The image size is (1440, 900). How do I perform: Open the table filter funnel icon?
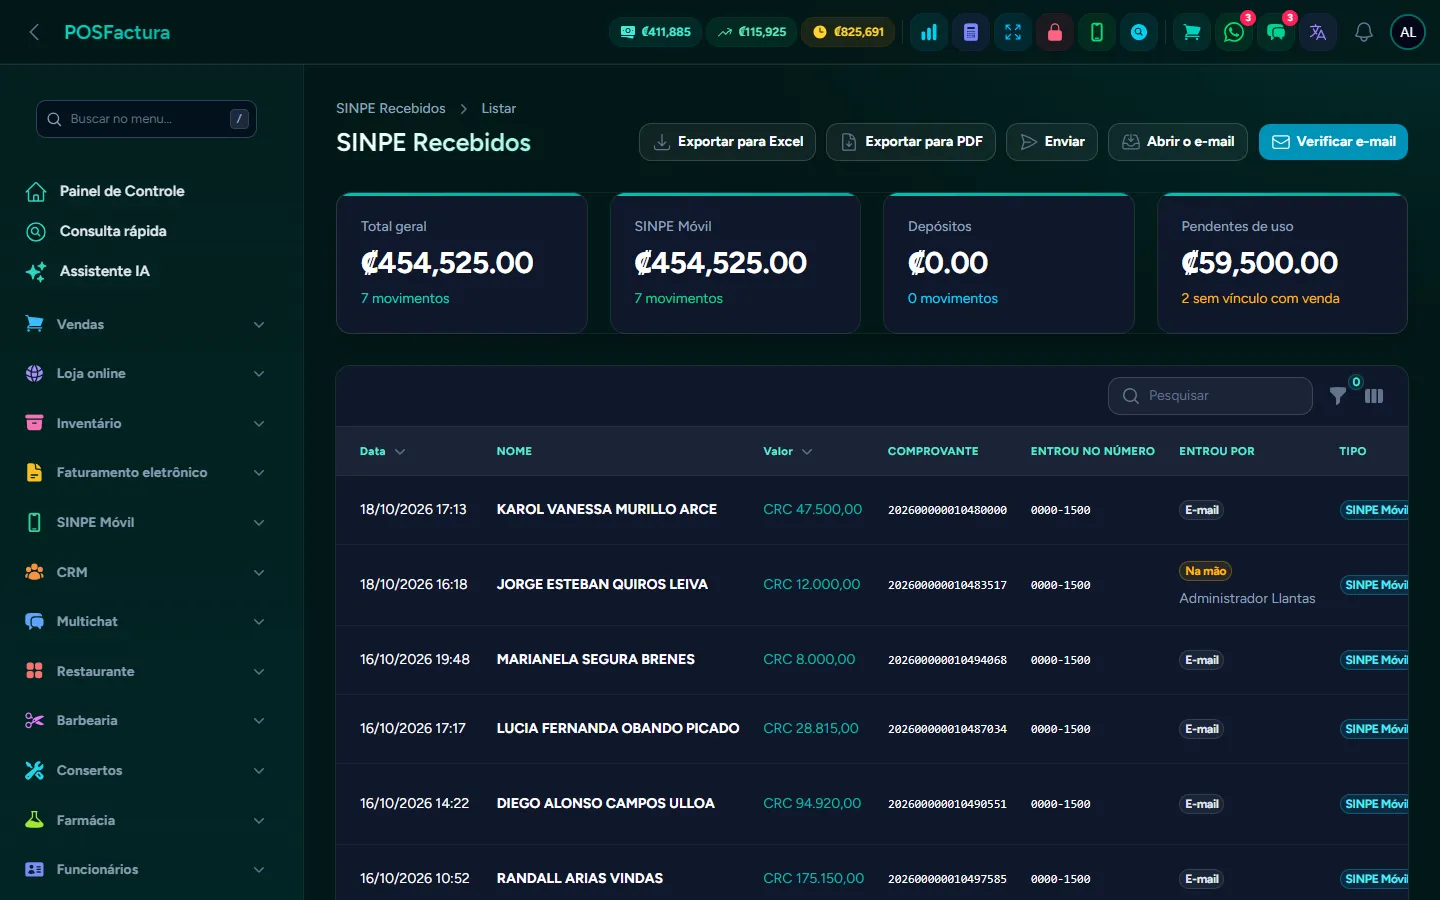(x=1338, y=396)
